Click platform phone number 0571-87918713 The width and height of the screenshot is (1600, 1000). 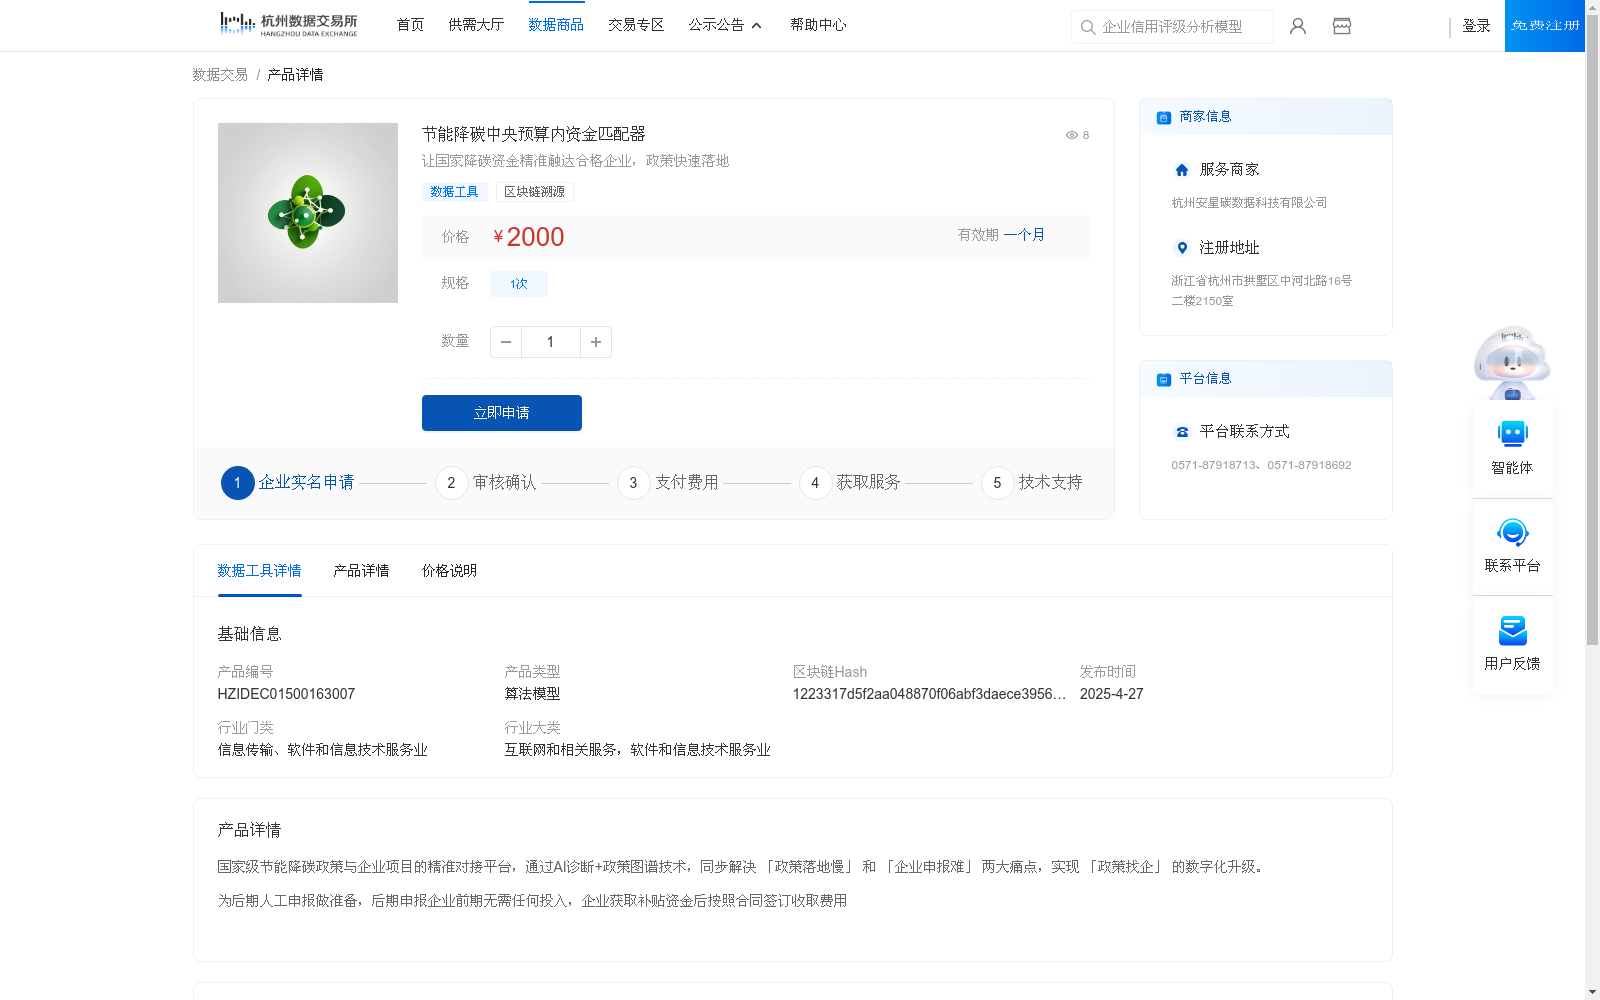(x=1213, y=465)
